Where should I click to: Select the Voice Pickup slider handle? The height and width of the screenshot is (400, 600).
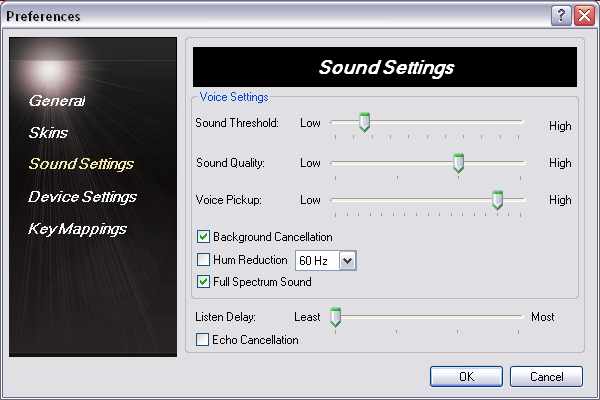497,200
